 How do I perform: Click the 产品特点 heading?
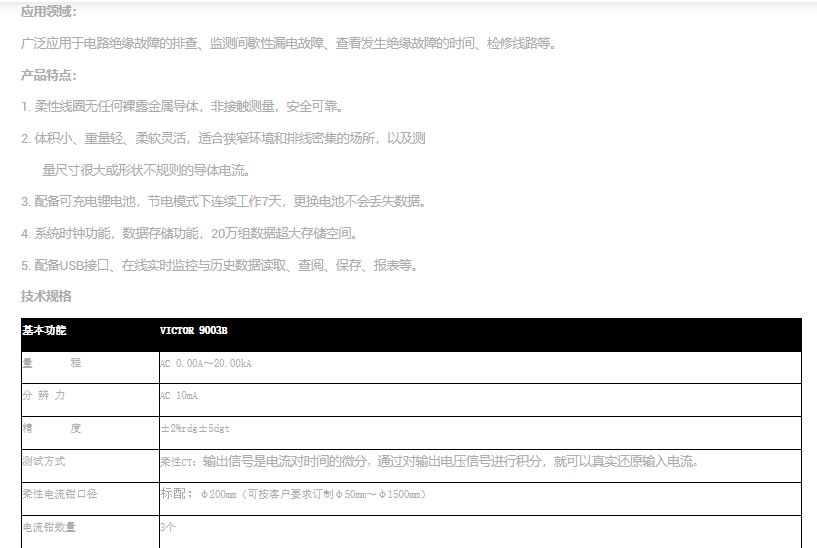pyautogui.click(x=48, y=75)
